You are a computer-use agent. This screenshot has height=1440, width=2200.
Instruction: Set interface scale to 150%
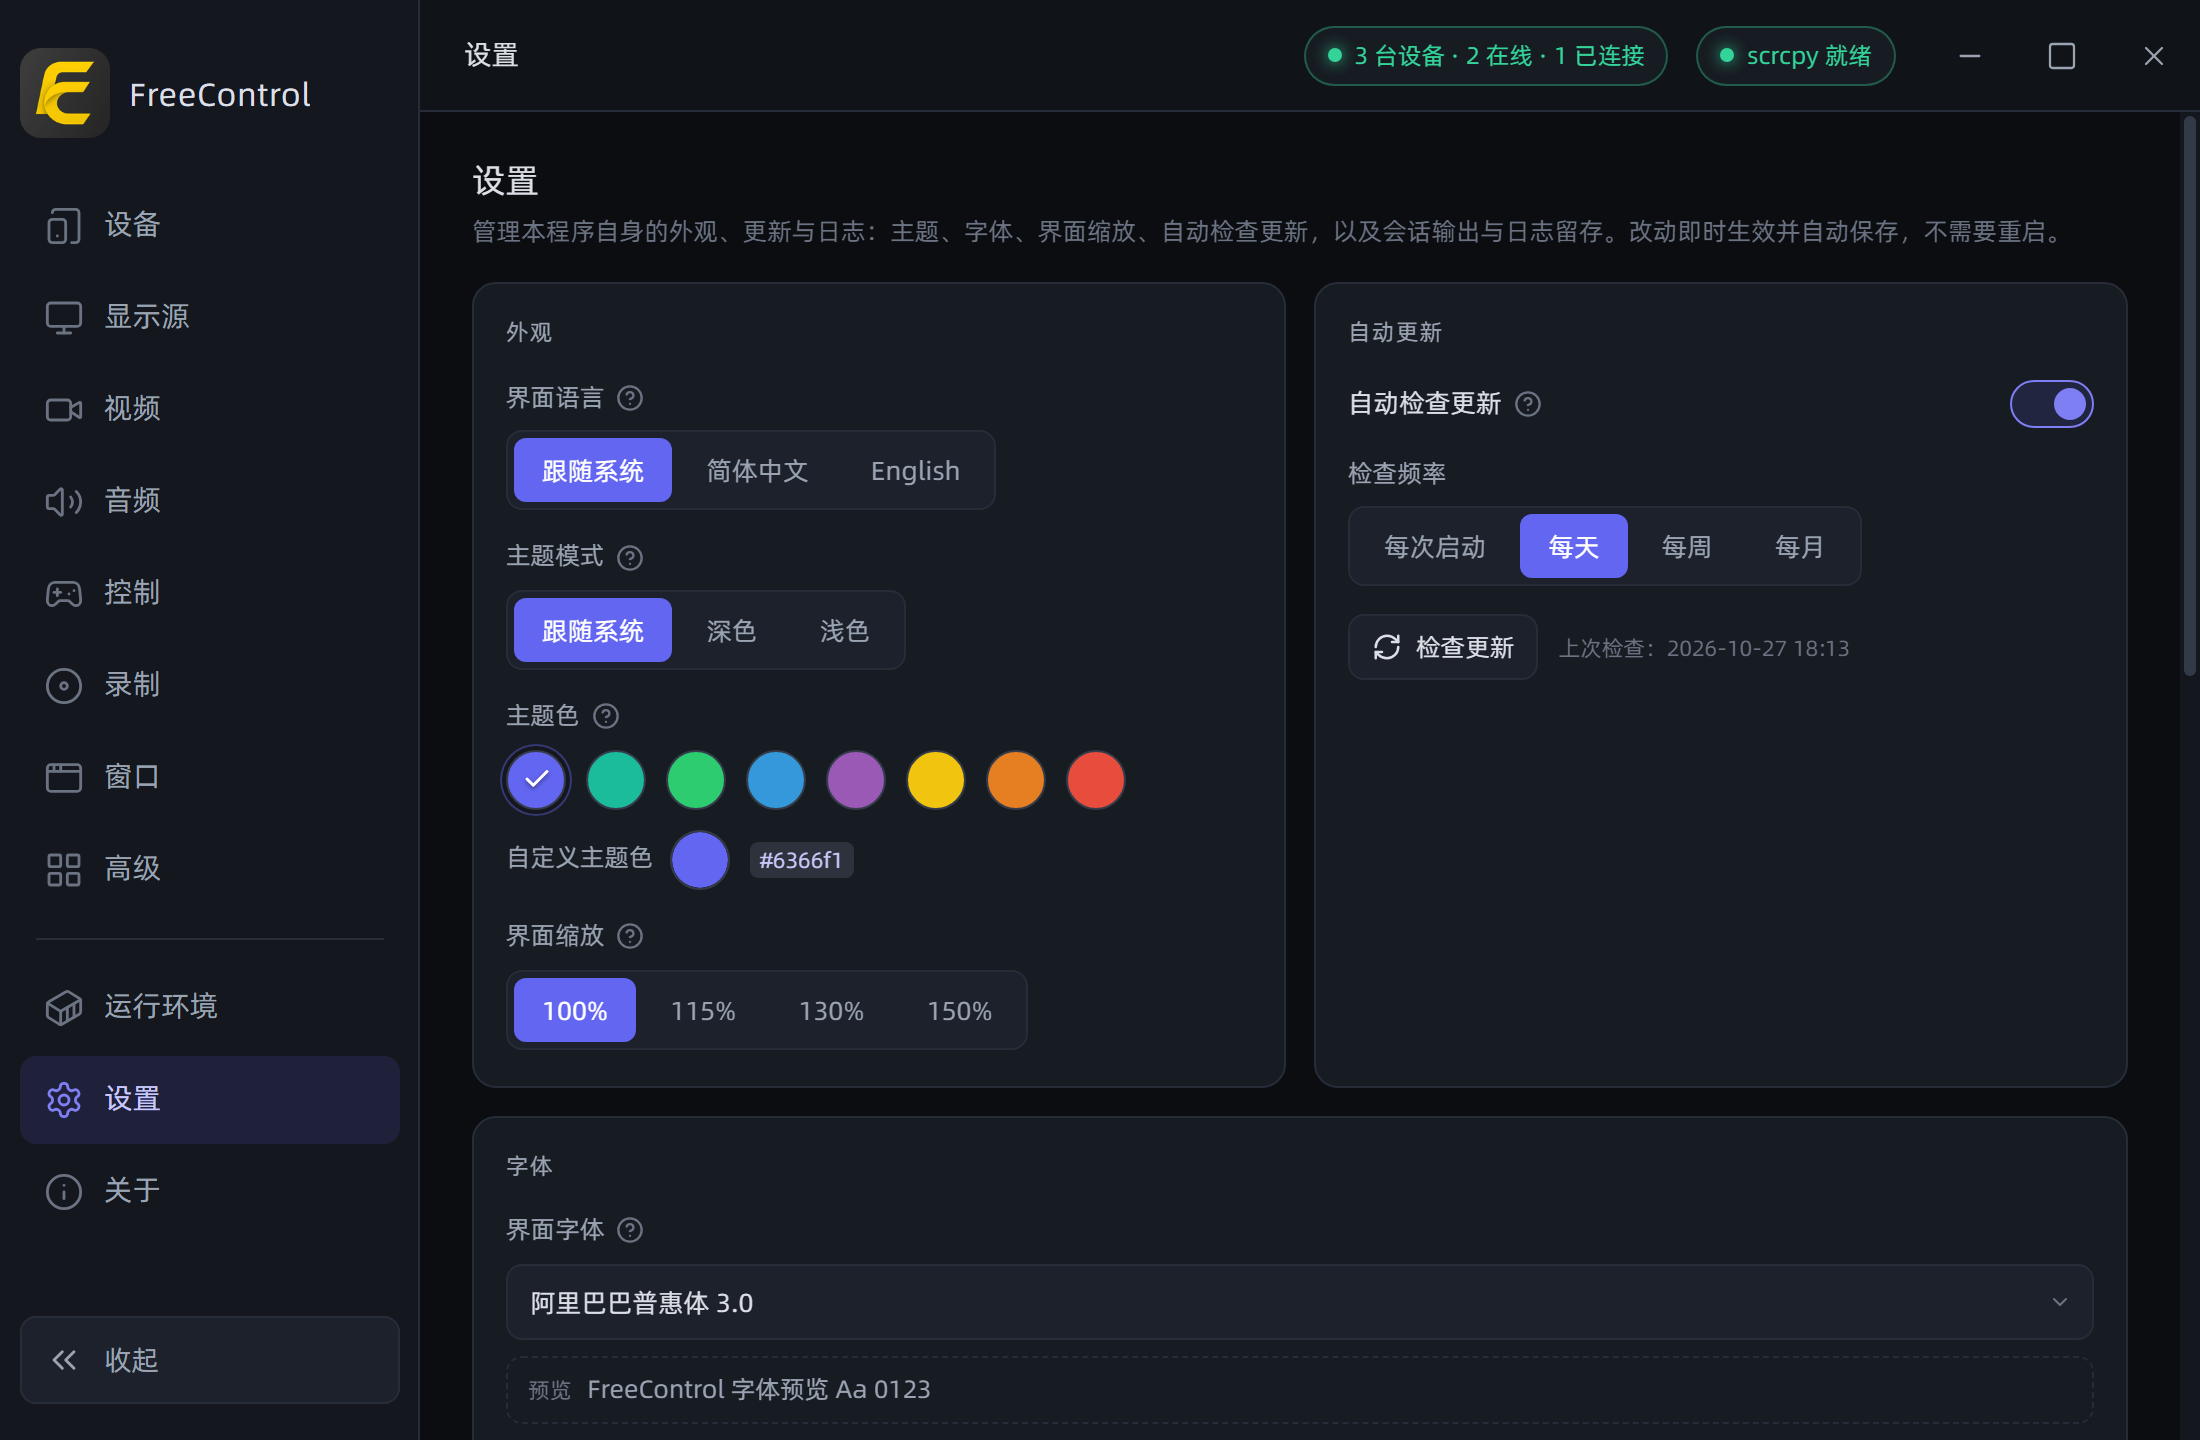[959, 1011]
